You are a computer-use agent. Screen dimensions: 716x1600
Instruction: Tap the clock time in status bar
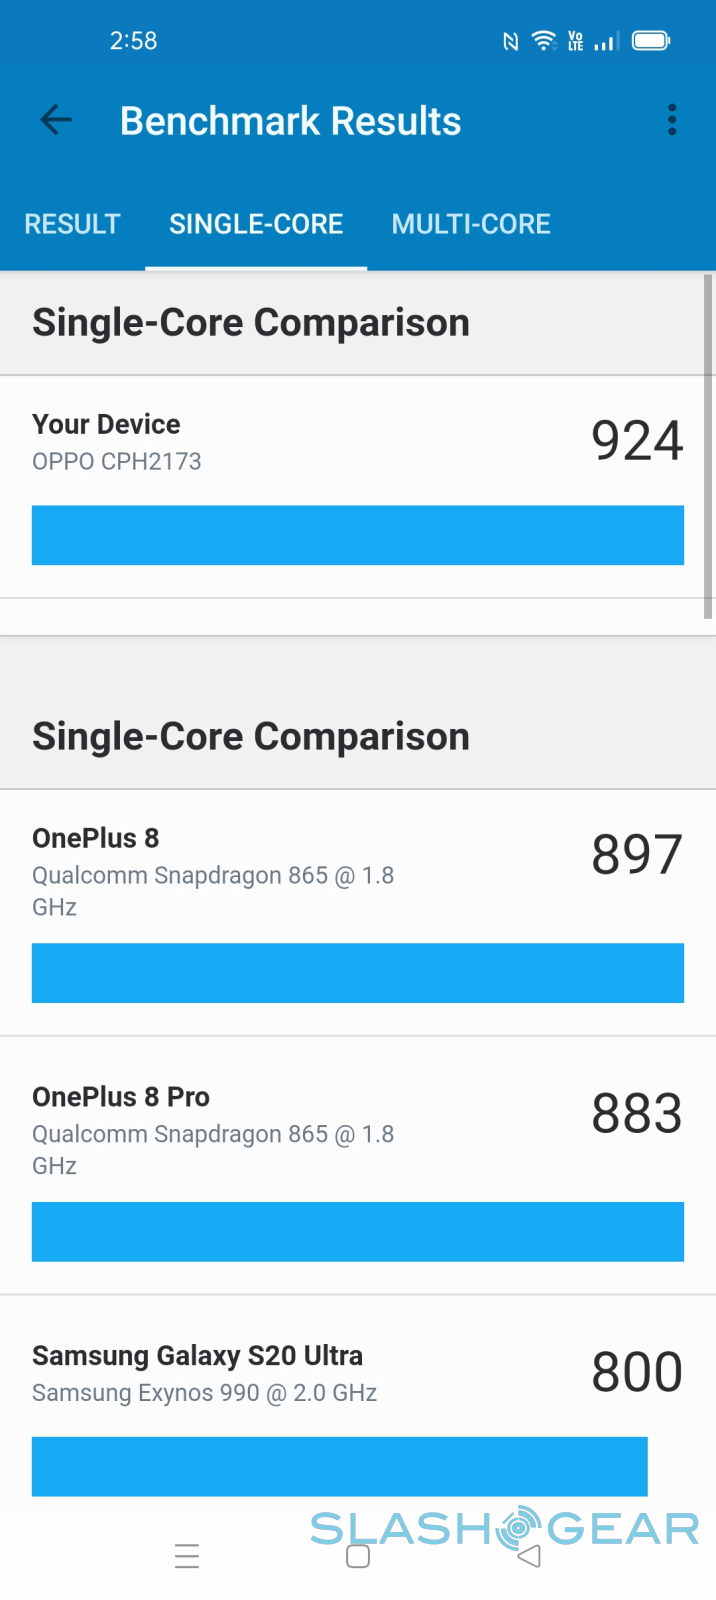(133, 41)
